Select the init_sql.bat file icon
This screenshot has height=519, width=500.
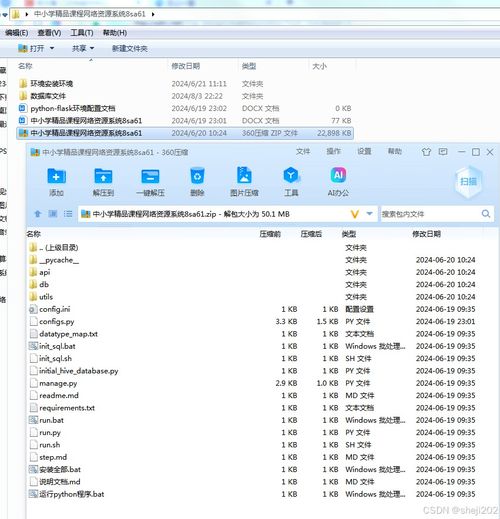(33, 346)
